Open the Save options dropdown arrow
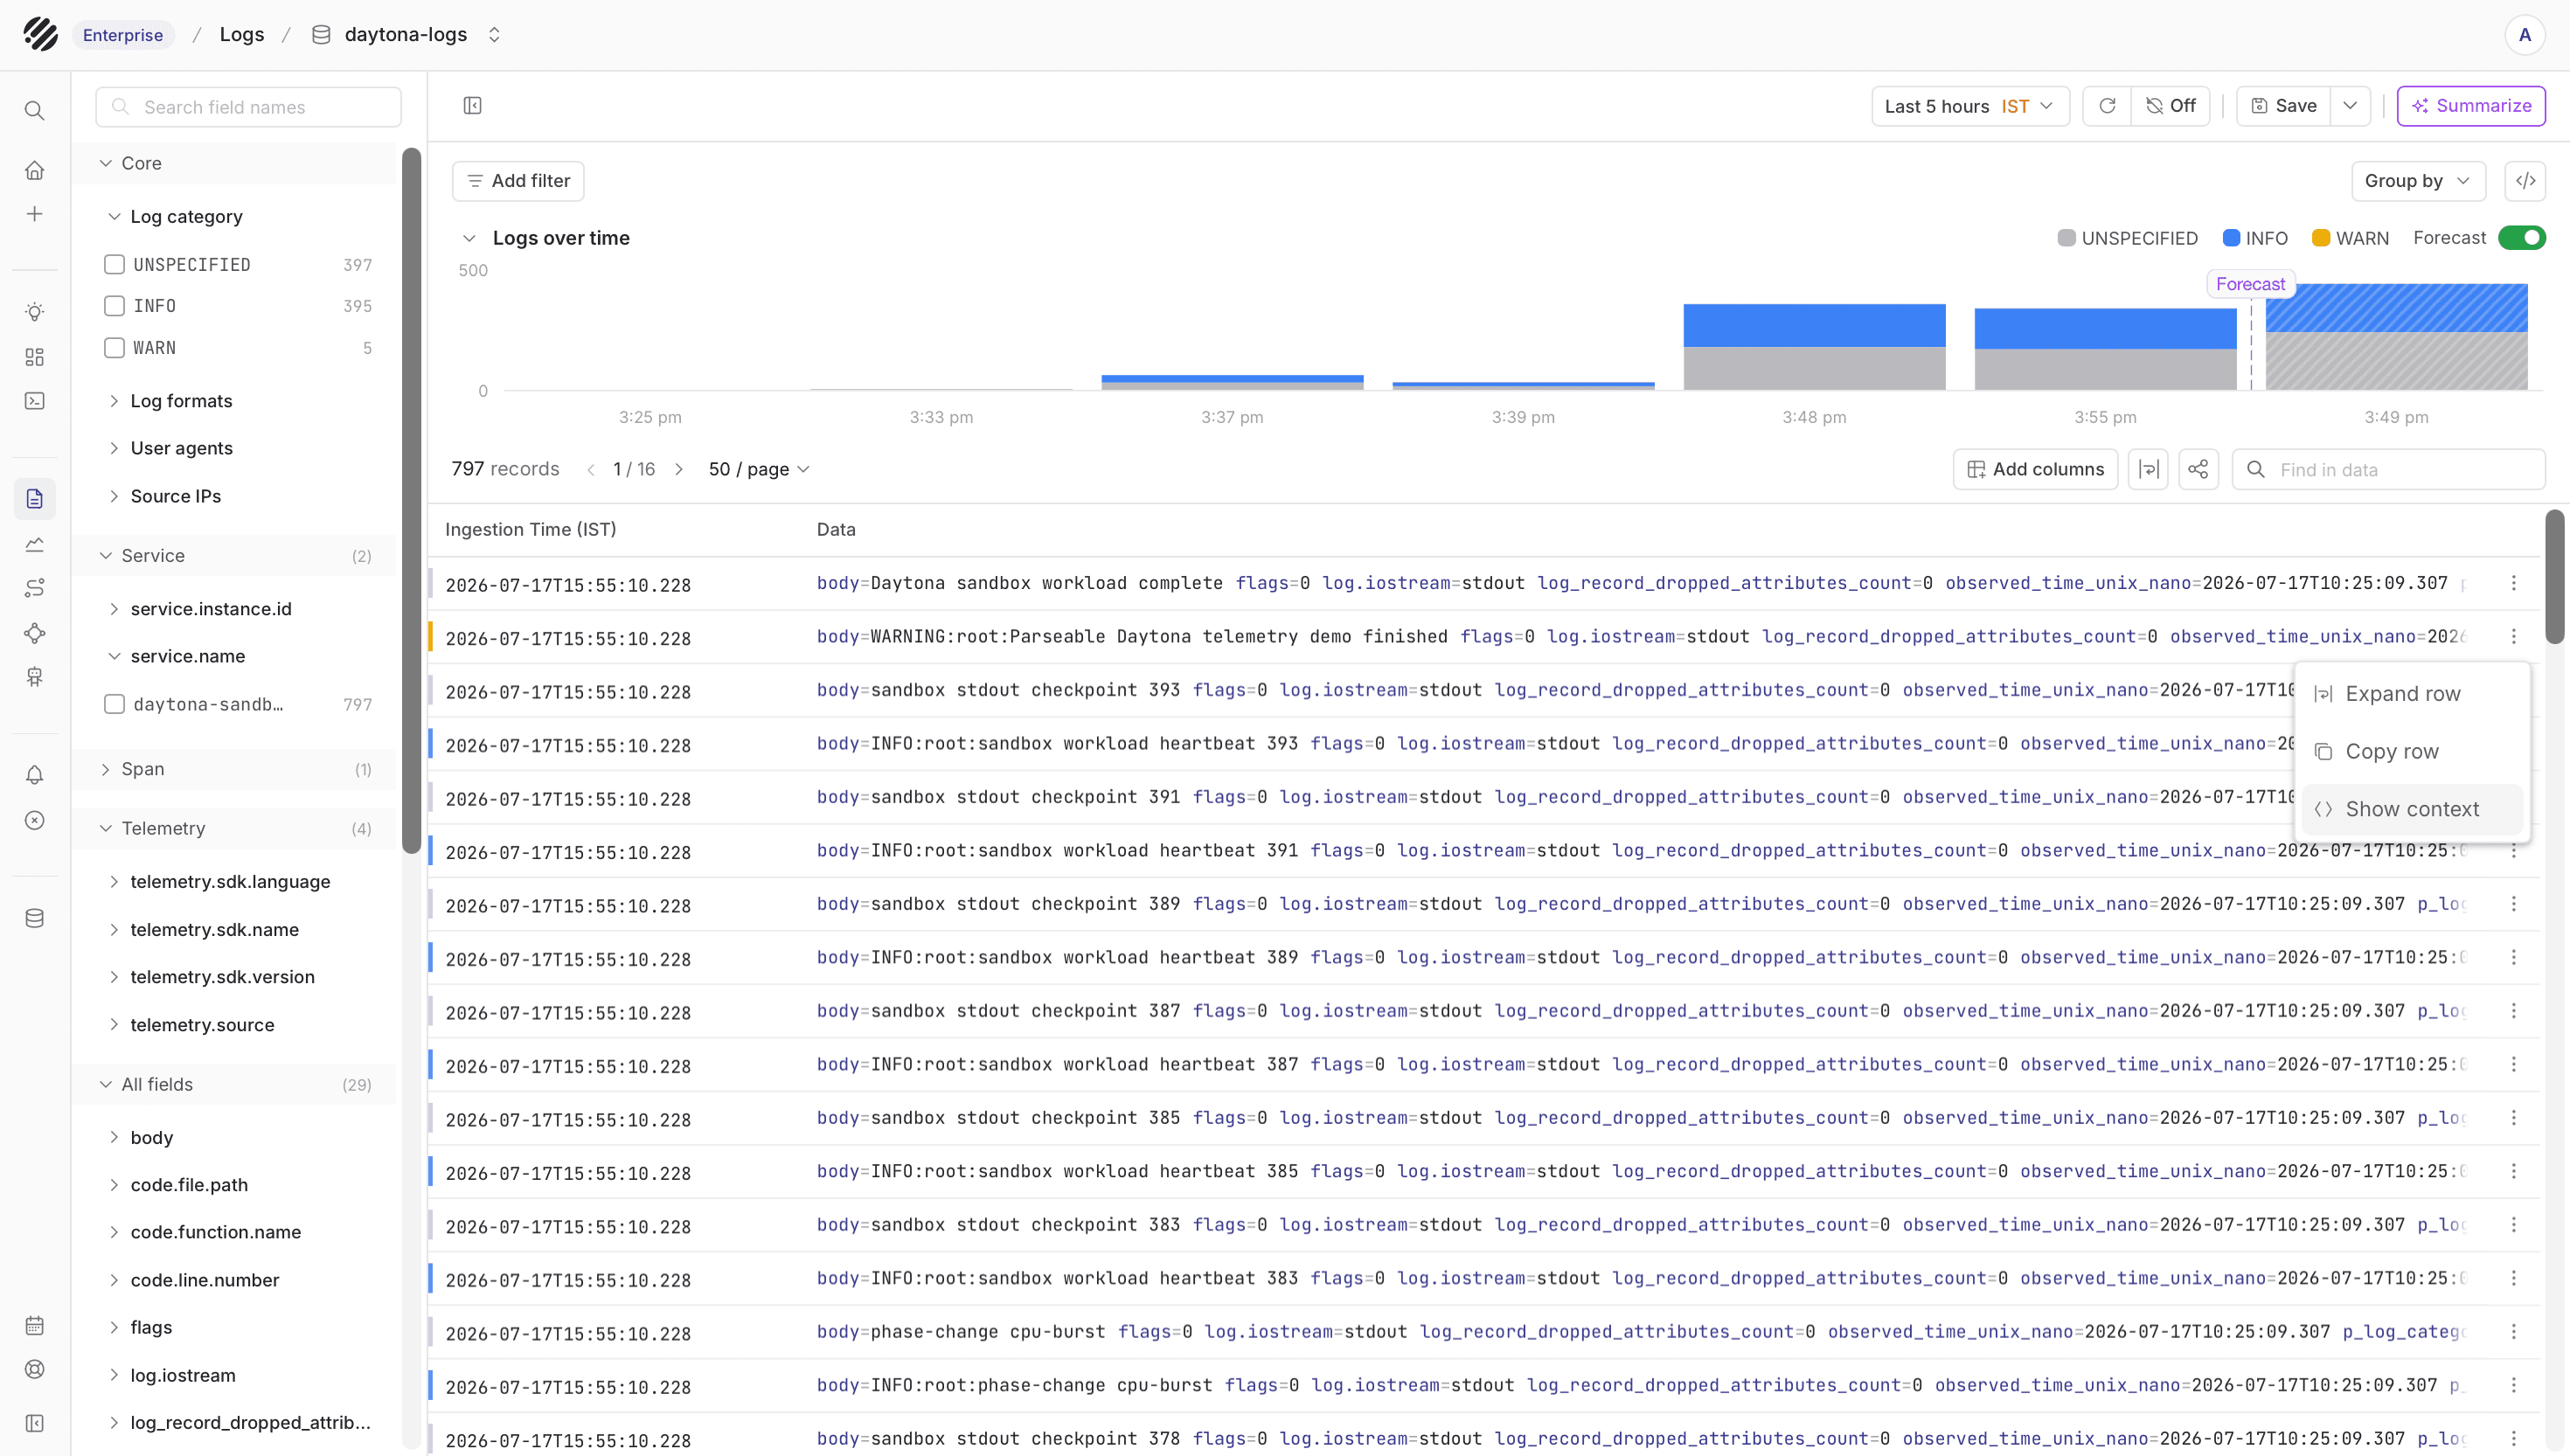 (2350, 106)
